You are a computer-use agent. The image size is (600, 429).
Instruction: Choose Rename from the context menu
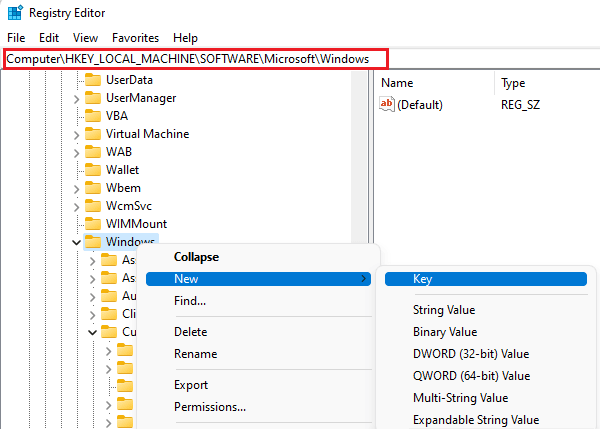pyautogui.click(x=195, y=354)
